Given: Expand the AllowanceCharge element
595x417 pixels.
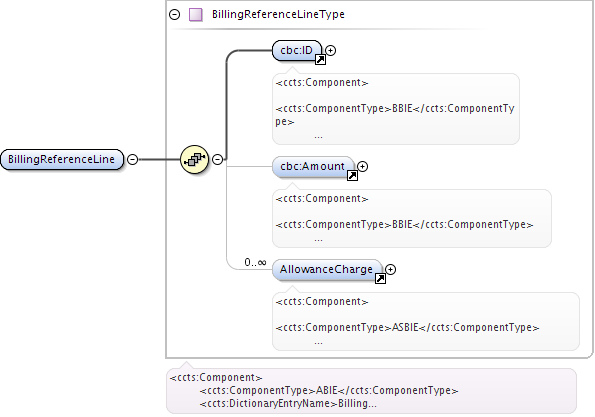Looking at the screenshot, I should click(x=390, y=269).
